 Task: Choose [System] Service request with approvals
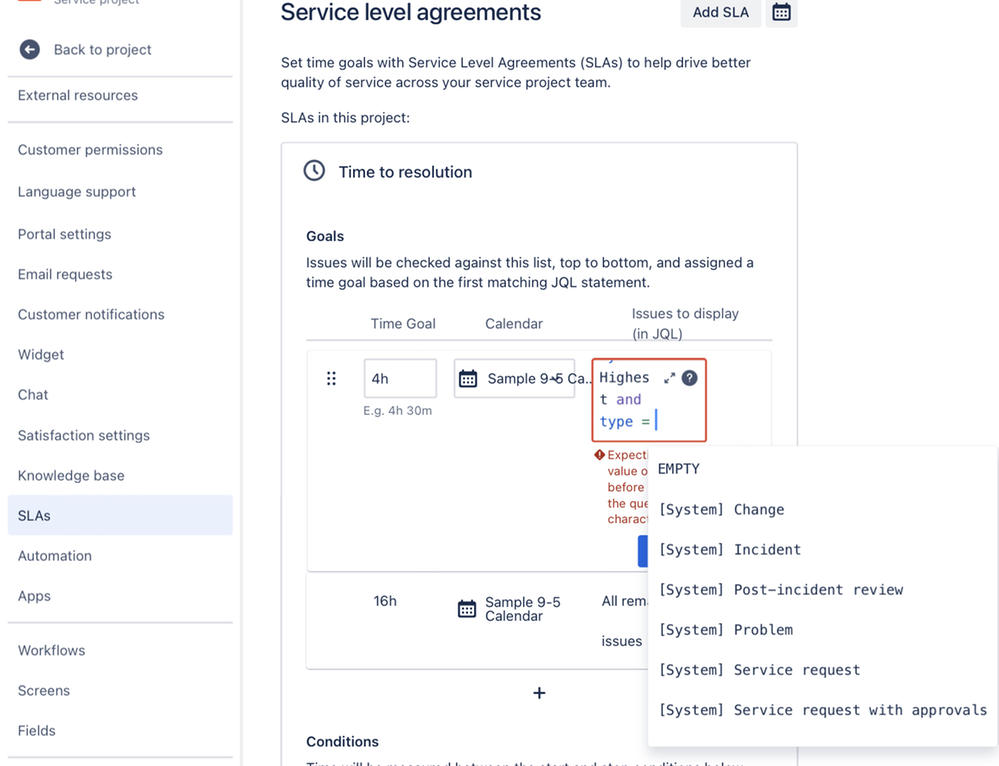coord(822,710)
